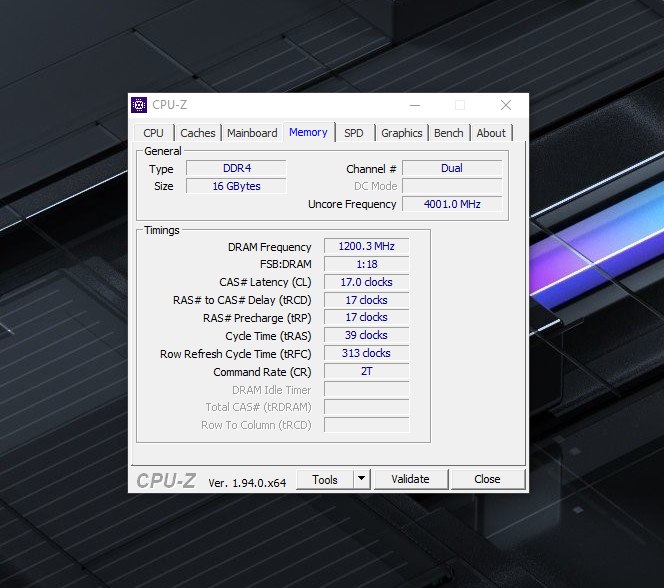Viewport: 664px width, 588px height.
Task: Click the DDR4 memory type value
Action: coord(236,168)
